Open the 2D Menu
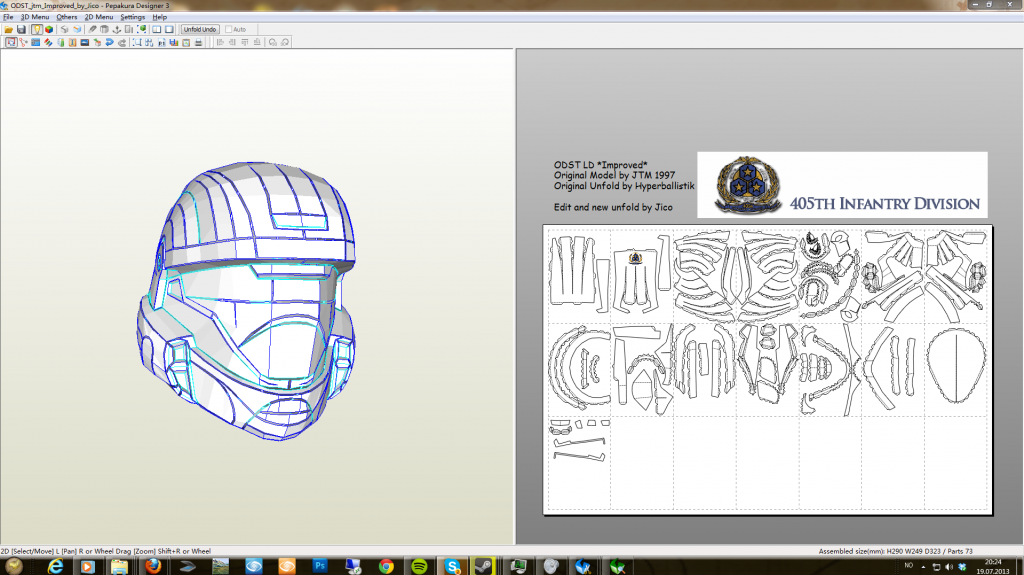 pyautogui.click(x=99, y=17)
